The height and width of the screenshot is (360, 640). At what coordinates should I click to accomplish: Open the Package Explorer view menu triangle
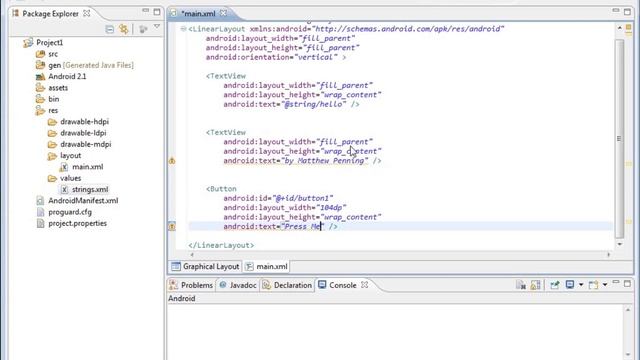point(157,27)
